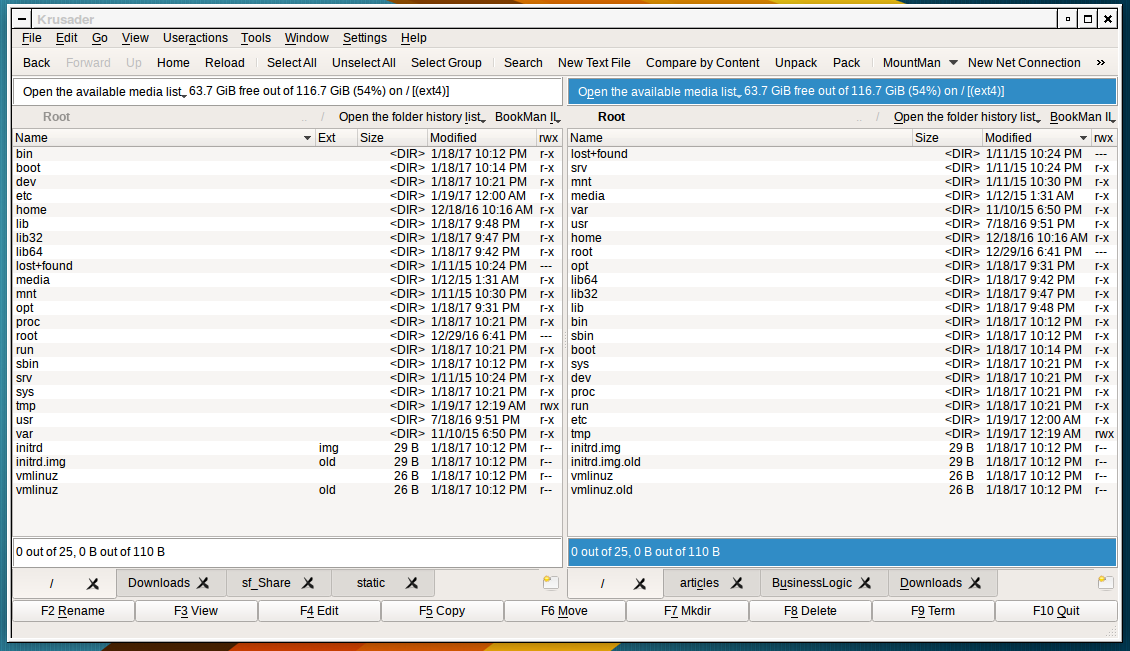Image resolution: width=1130 pixels, height=651 pixels.
Task: Click the F7 Mkdir button
Action: coord(688,611)
